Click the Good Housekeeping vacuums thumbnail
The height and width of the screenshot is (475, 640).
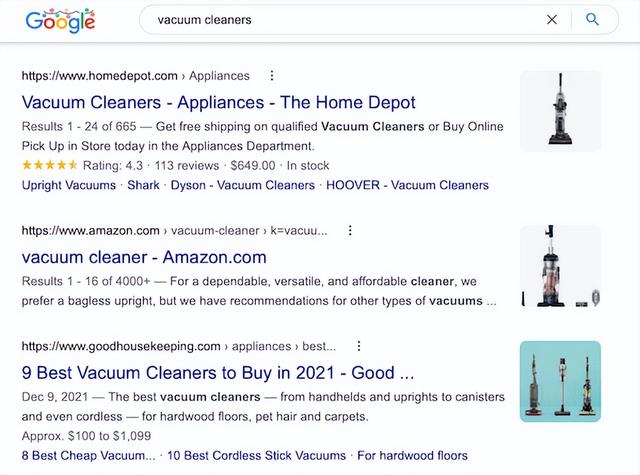coord(560,381)
